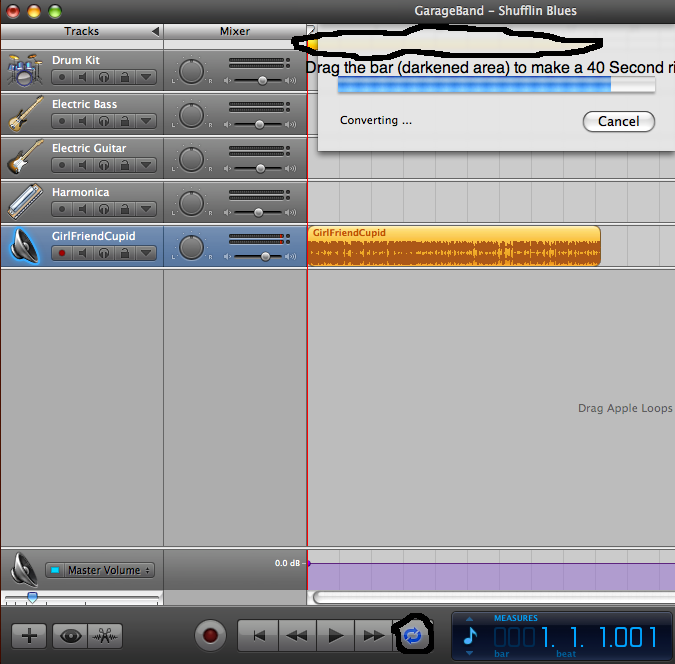Select the GirlFriendCupid speaker track icon
675x664 pixels.
coord(25,246)
